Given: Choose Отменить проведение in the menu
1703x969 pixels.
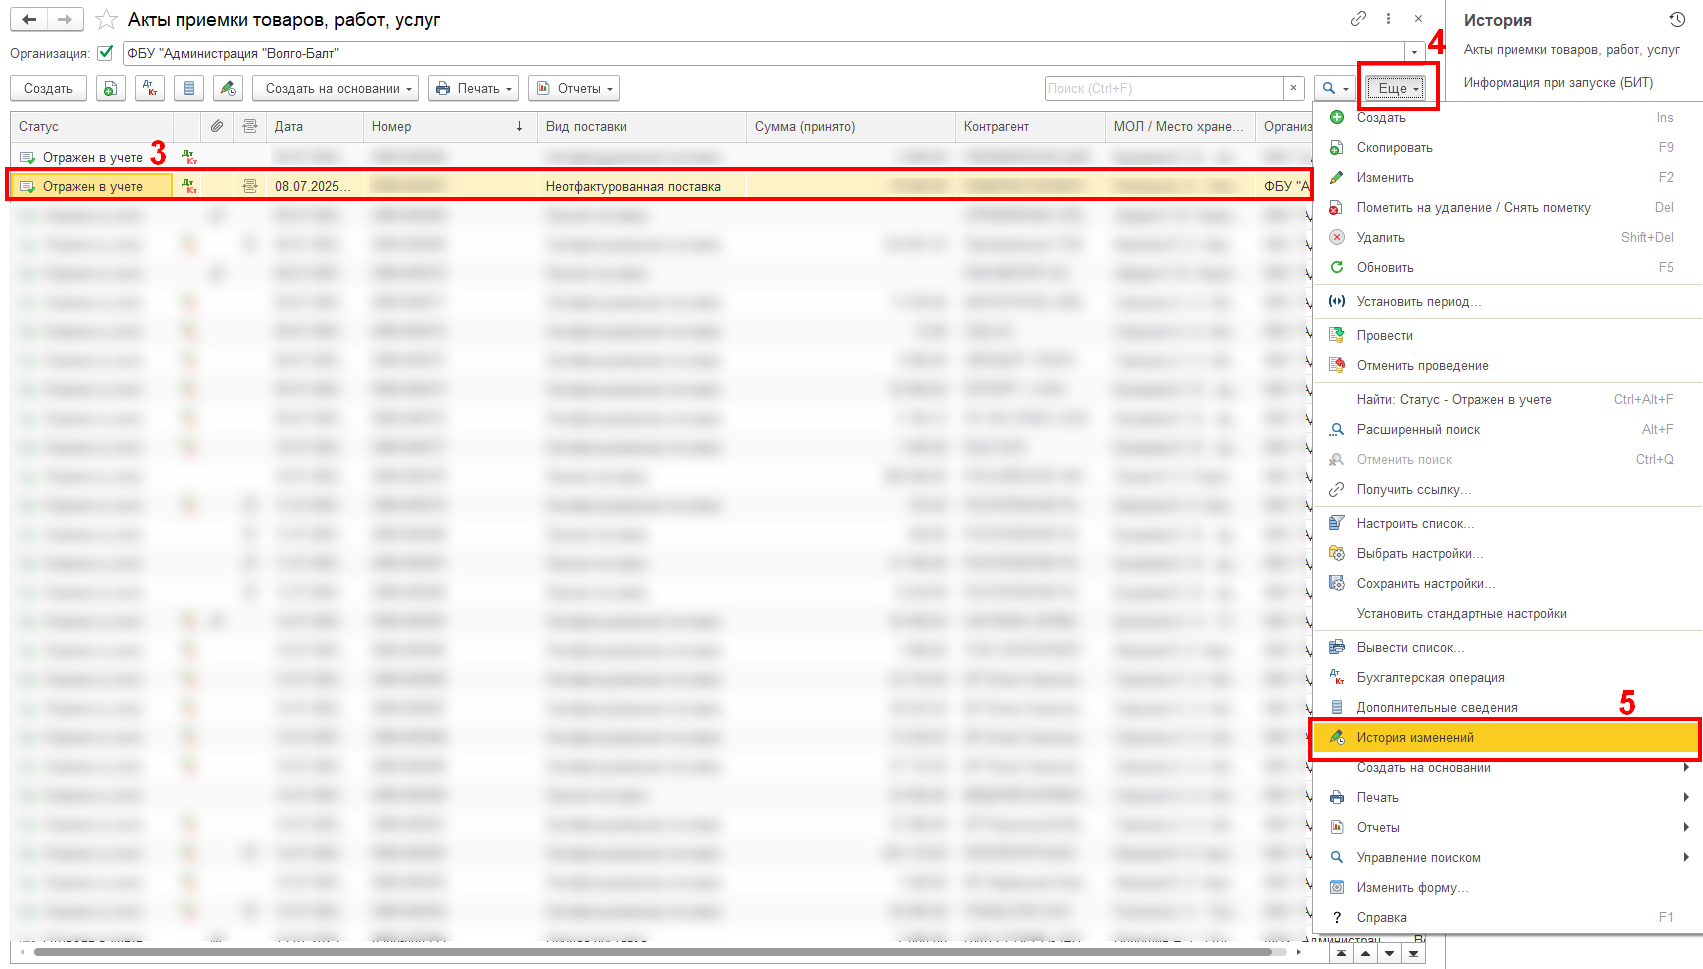Looking at the screenshot, I should pos(1422,366).
